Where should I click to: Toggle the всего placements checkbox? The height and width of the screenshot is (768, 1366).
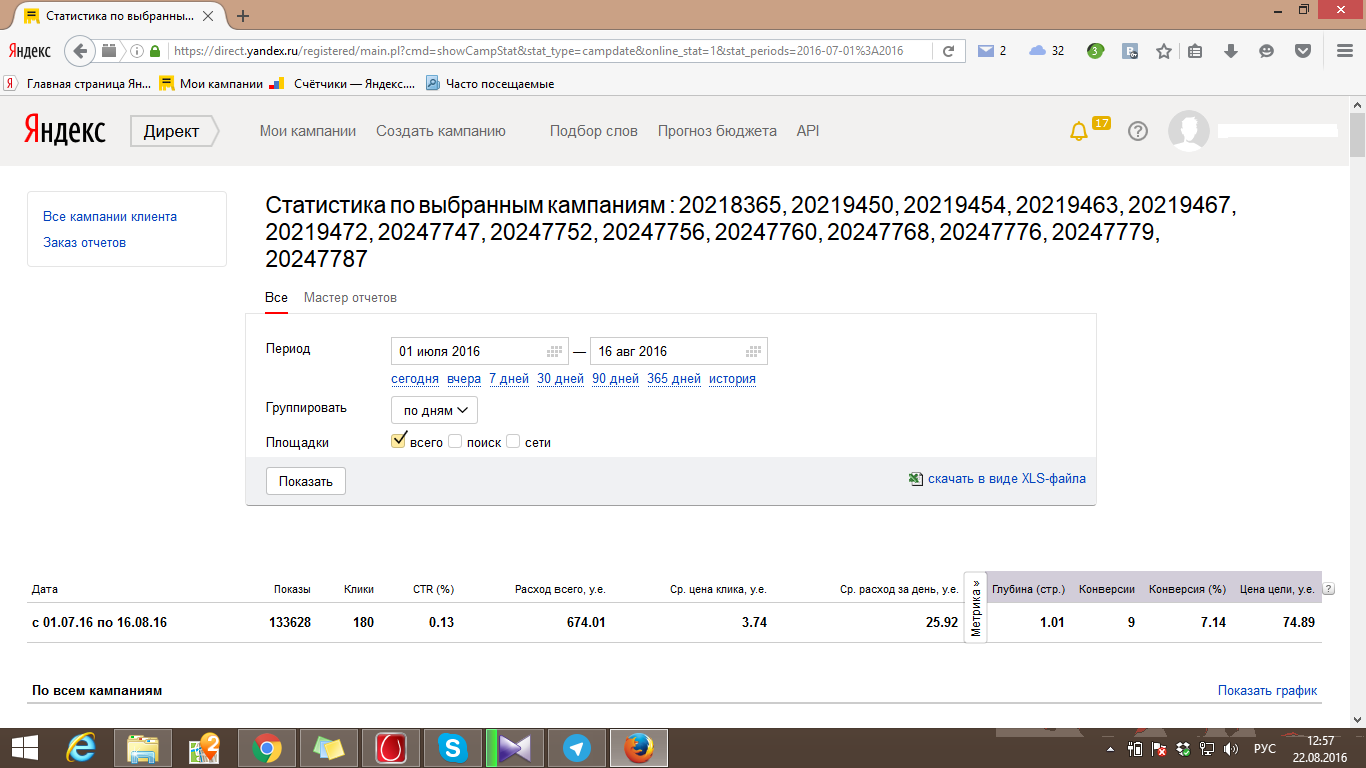399,441
